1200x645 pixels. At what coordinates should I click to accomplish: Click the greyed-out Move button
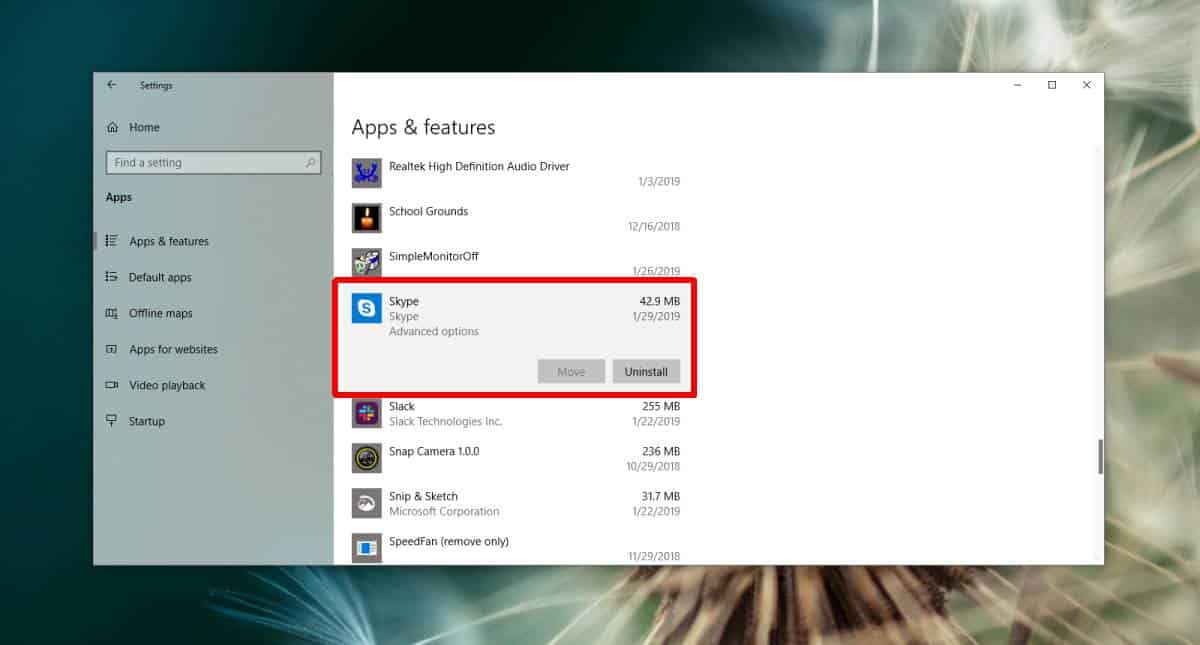click(571, 371)
